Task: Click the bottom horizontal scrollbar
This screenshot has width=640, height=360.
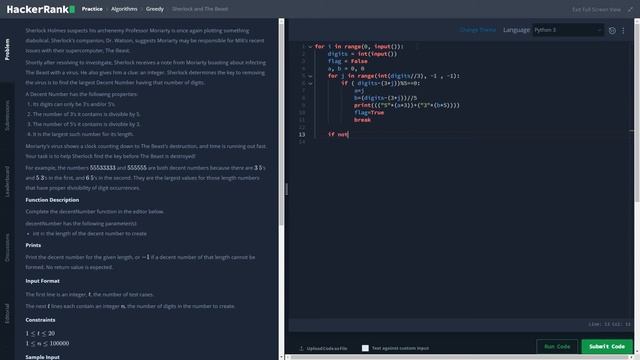Action: 459,358
